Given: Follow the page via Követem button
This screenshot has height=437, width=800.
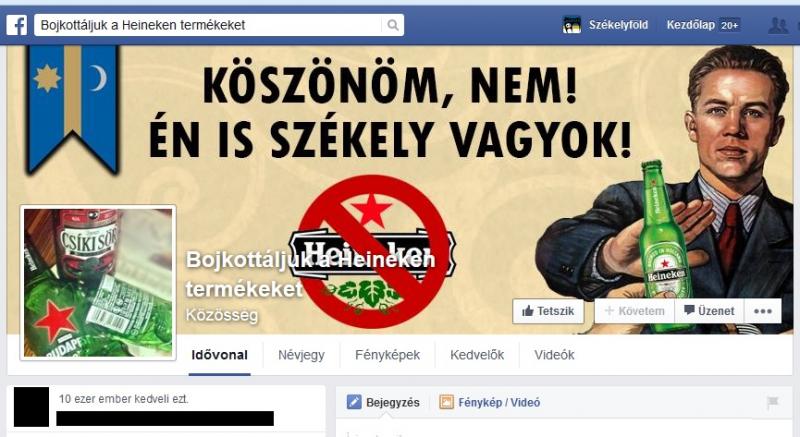Looking at the screenshot, I should tap(635, 311).
